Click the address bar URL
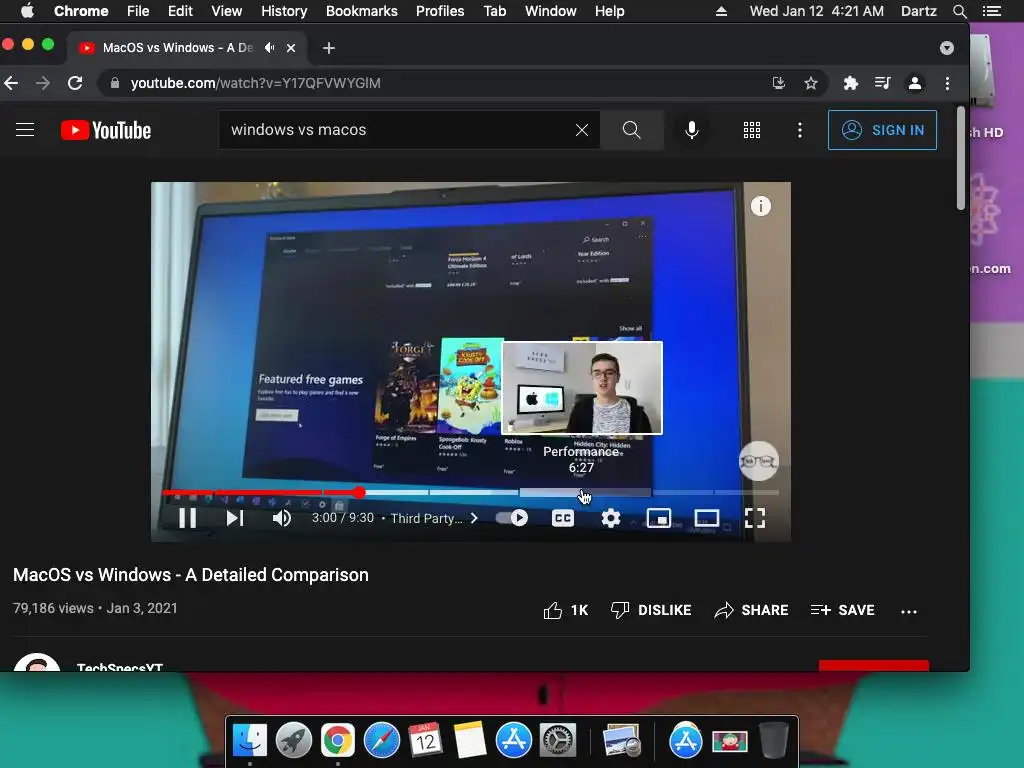Screen dimensions: 1024x768 point(255,83)
